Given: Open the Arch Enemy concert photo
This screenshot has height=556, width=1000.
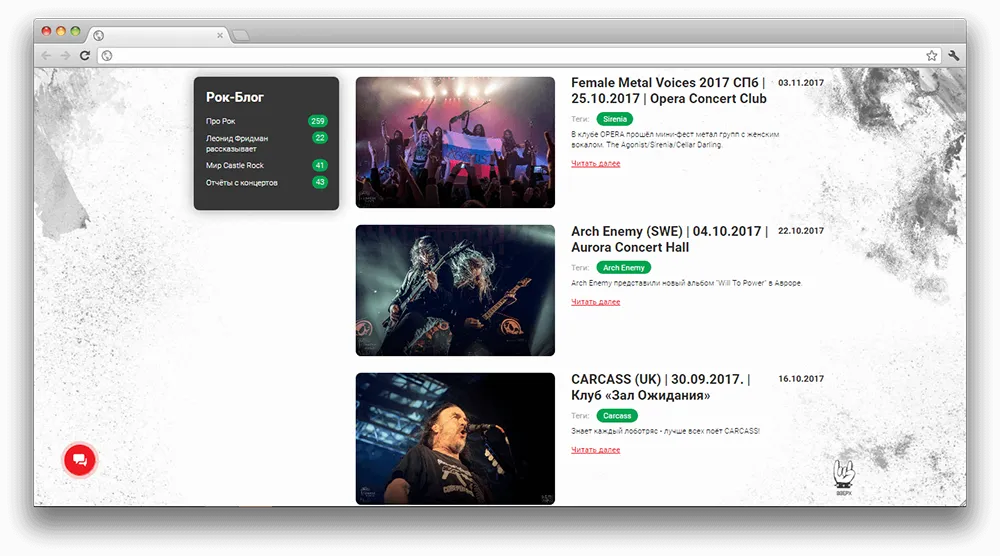Looking at the screenshot, I should 455,290.
